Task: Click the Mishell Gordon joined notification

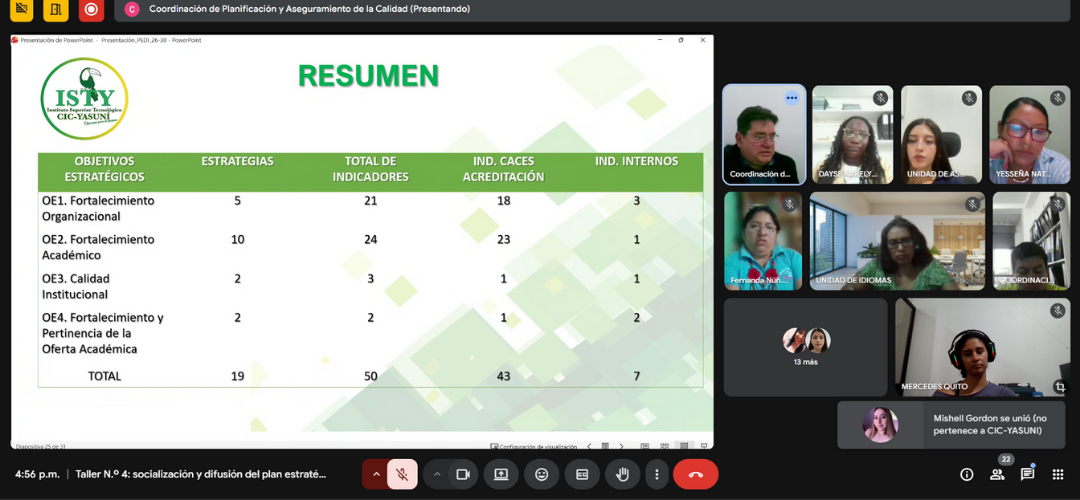Action: pos(952,425)
